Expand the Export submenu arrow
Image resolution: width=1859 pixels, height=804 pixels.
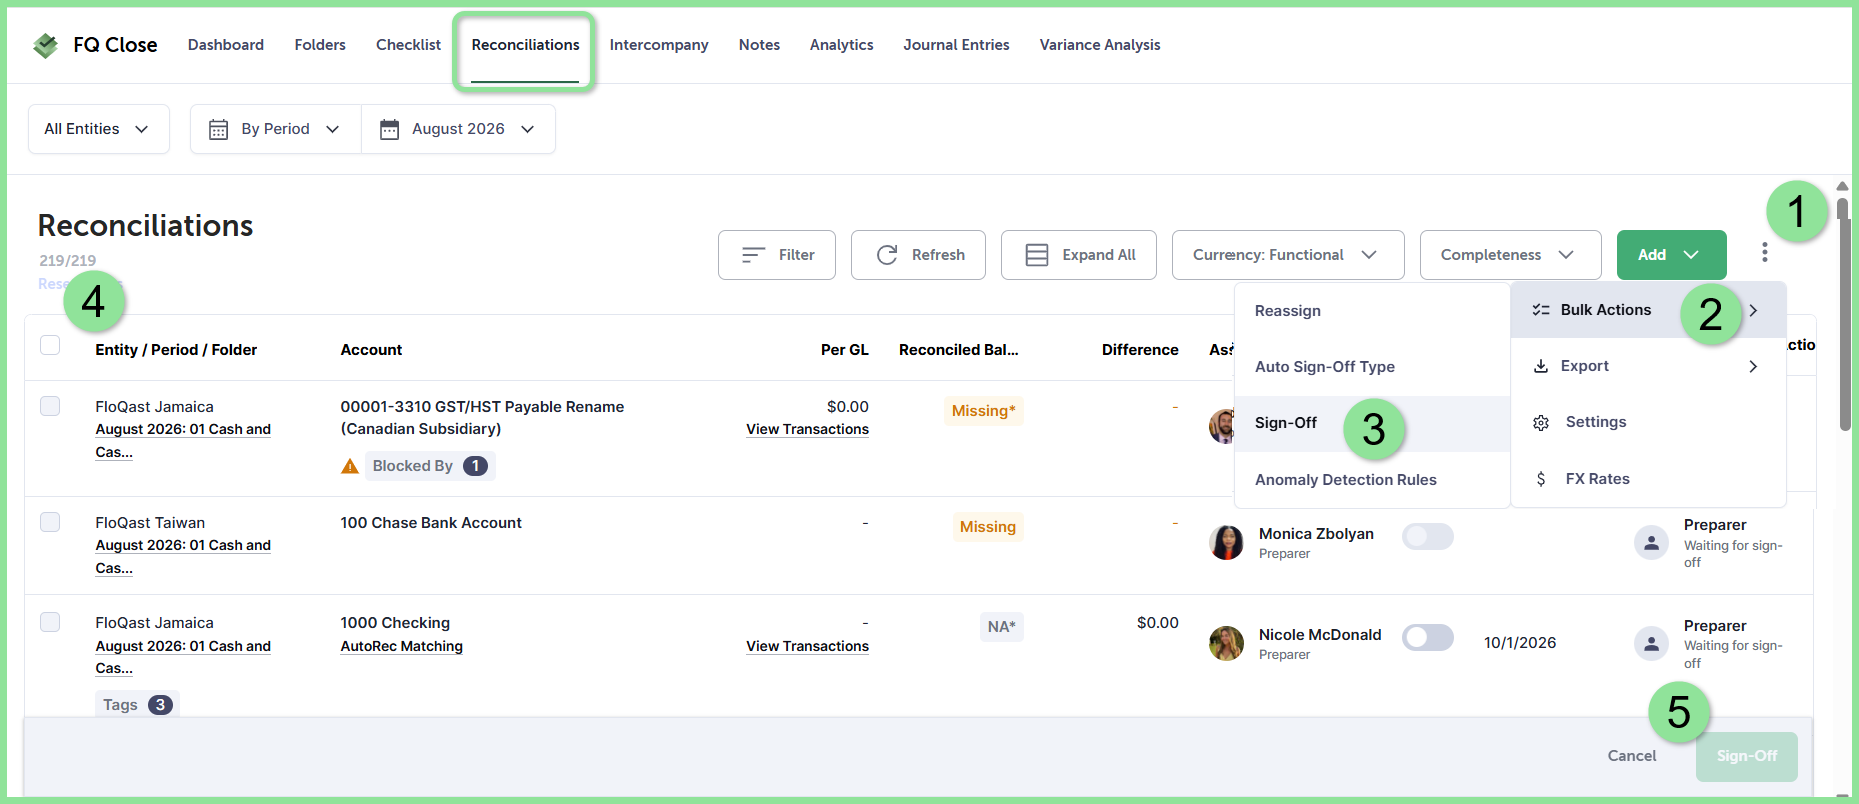[x=1753, y=366]
